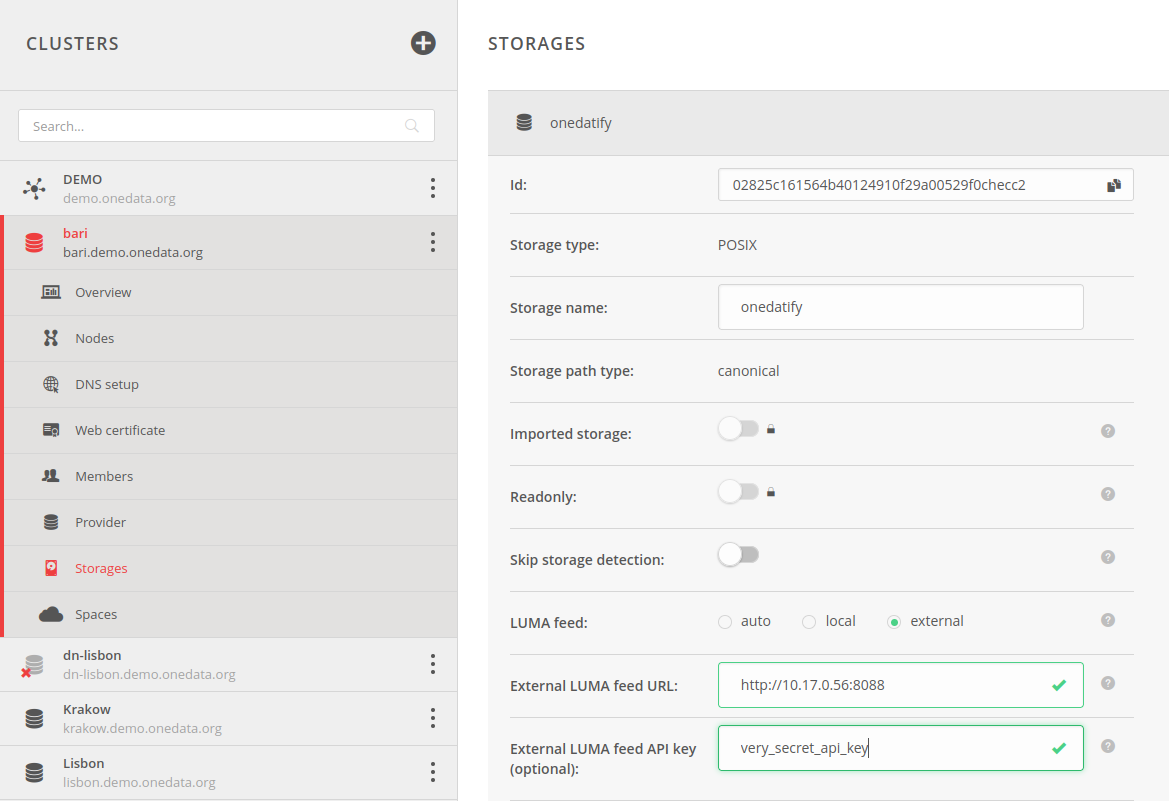The width and height of the screenshot is (1169, 801).
Task: Open the Members menu item
Action: (x=231, y=477)
